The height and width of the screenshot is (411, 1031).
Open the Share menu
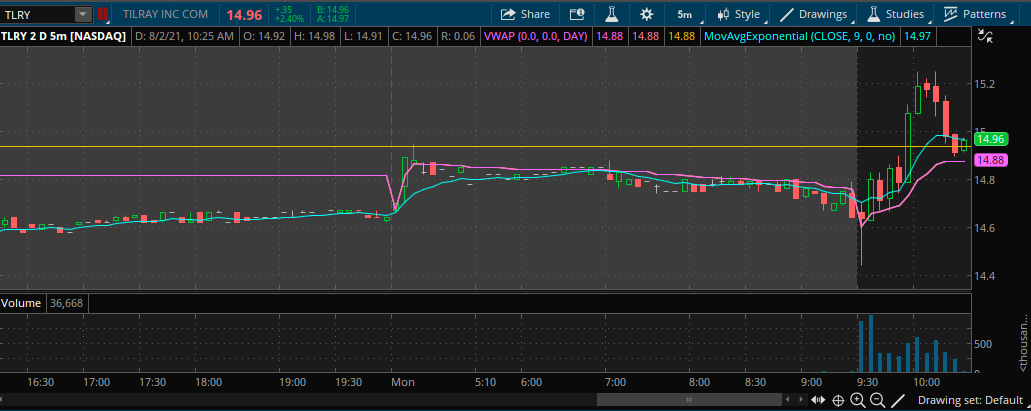(x=525, y=14)
